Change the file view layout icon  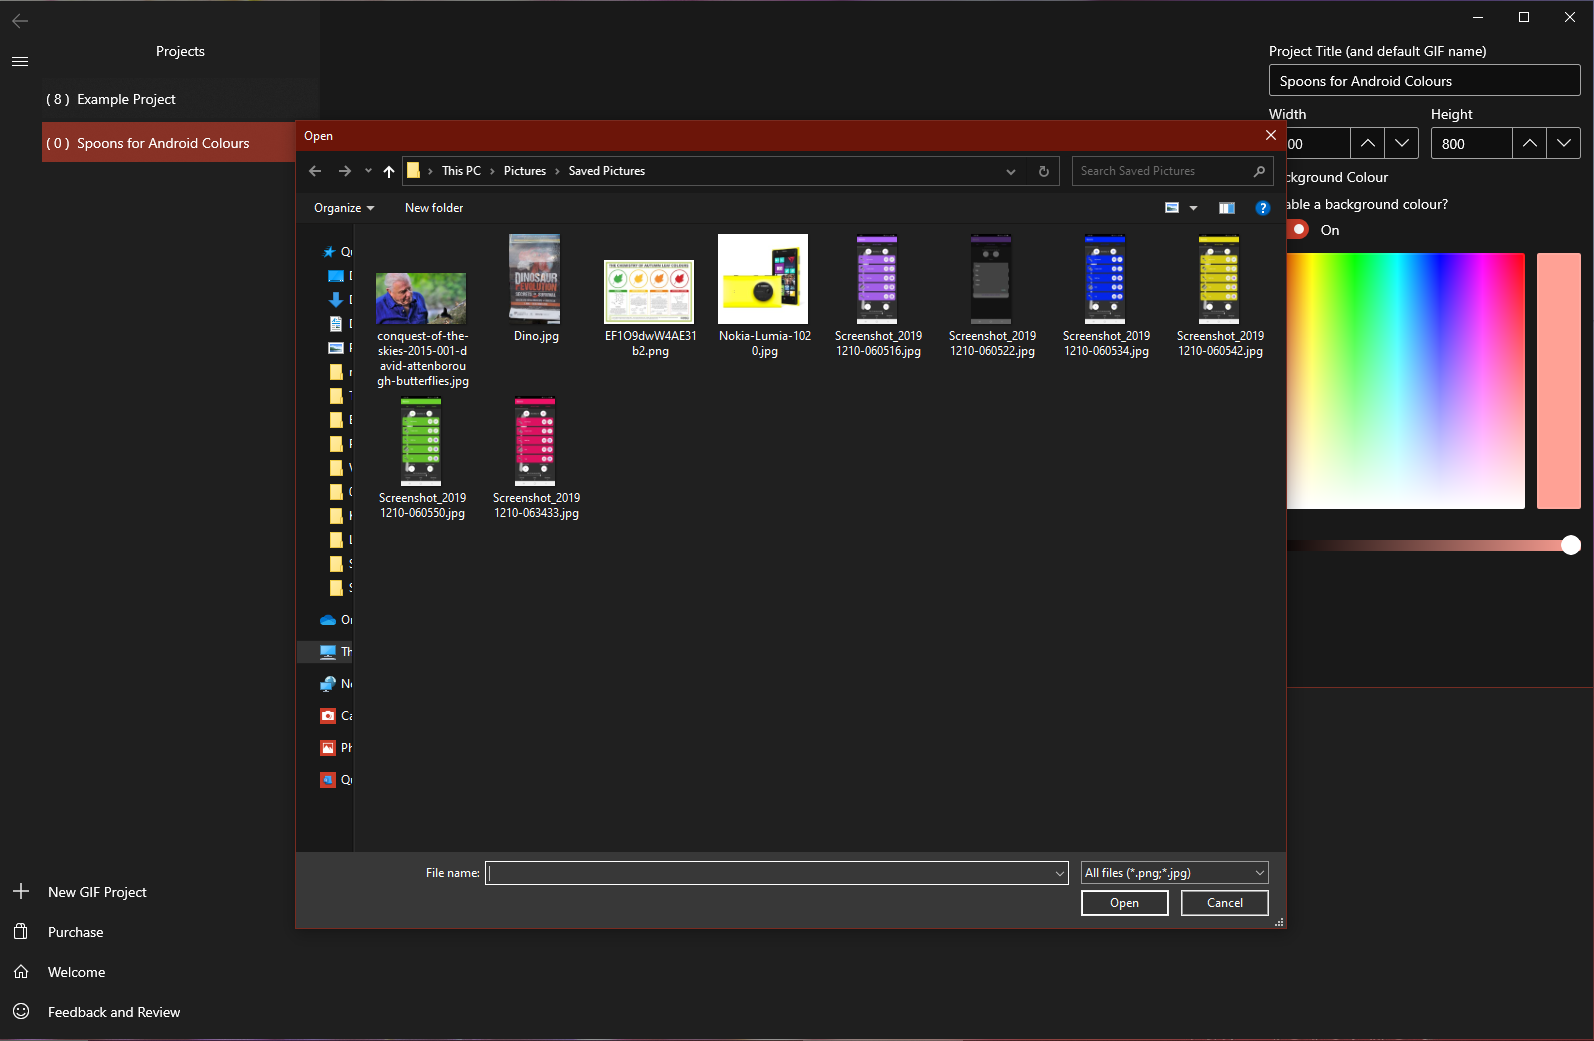coord(1172,208)
